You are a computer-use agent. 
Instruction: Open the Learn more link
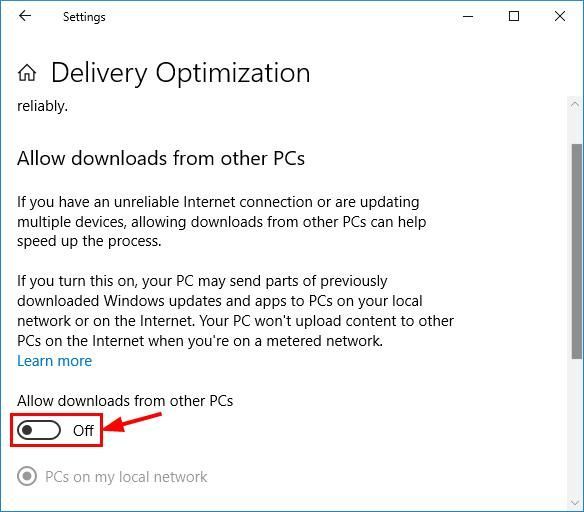(54, 361)
